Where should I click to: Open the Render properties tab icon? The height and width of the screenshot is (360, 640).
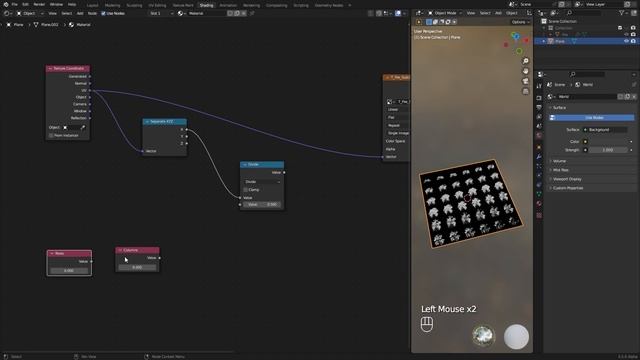click(x=539, y=98)
